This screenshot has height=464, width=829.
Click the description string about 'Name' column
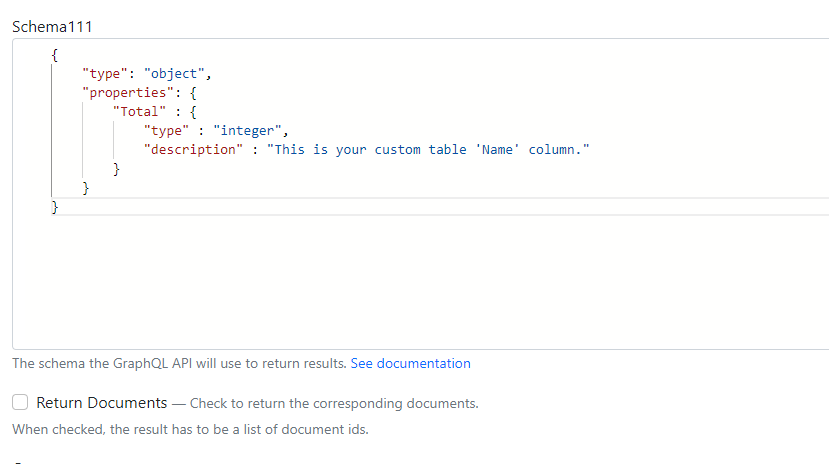click(x=428, y=150)
